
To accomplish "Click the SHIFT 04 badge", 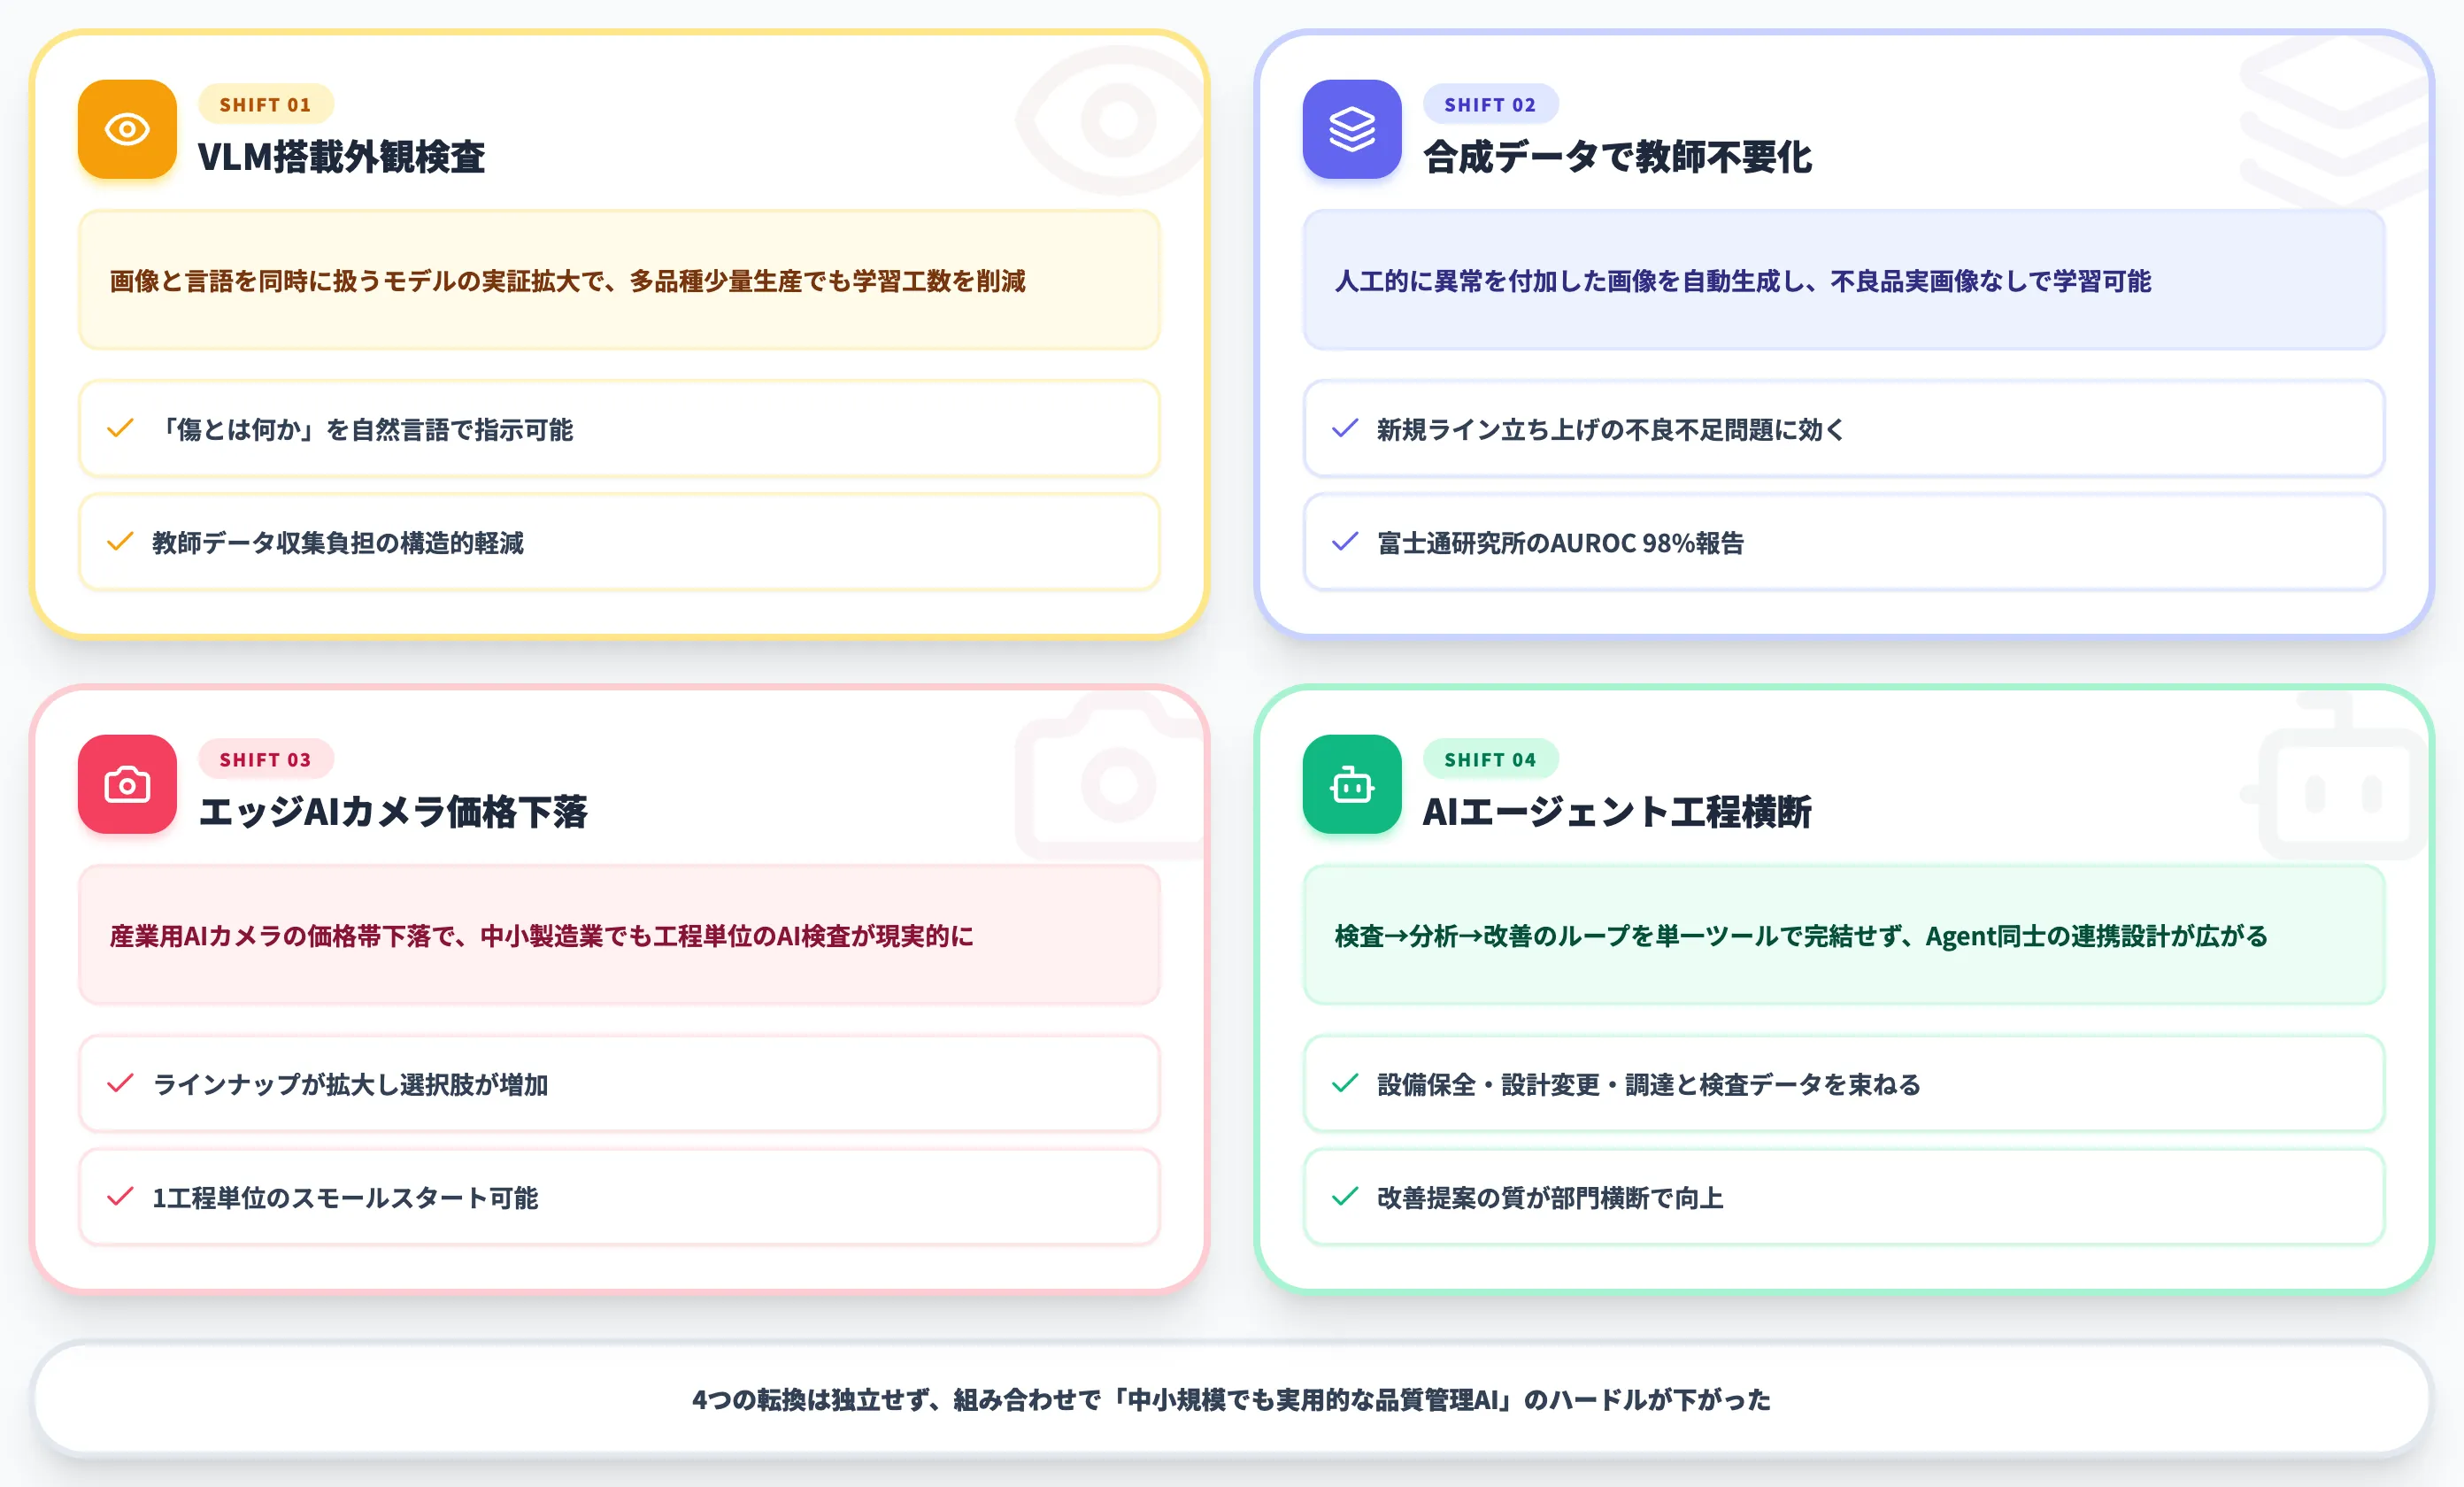I will pos(1490,759).
